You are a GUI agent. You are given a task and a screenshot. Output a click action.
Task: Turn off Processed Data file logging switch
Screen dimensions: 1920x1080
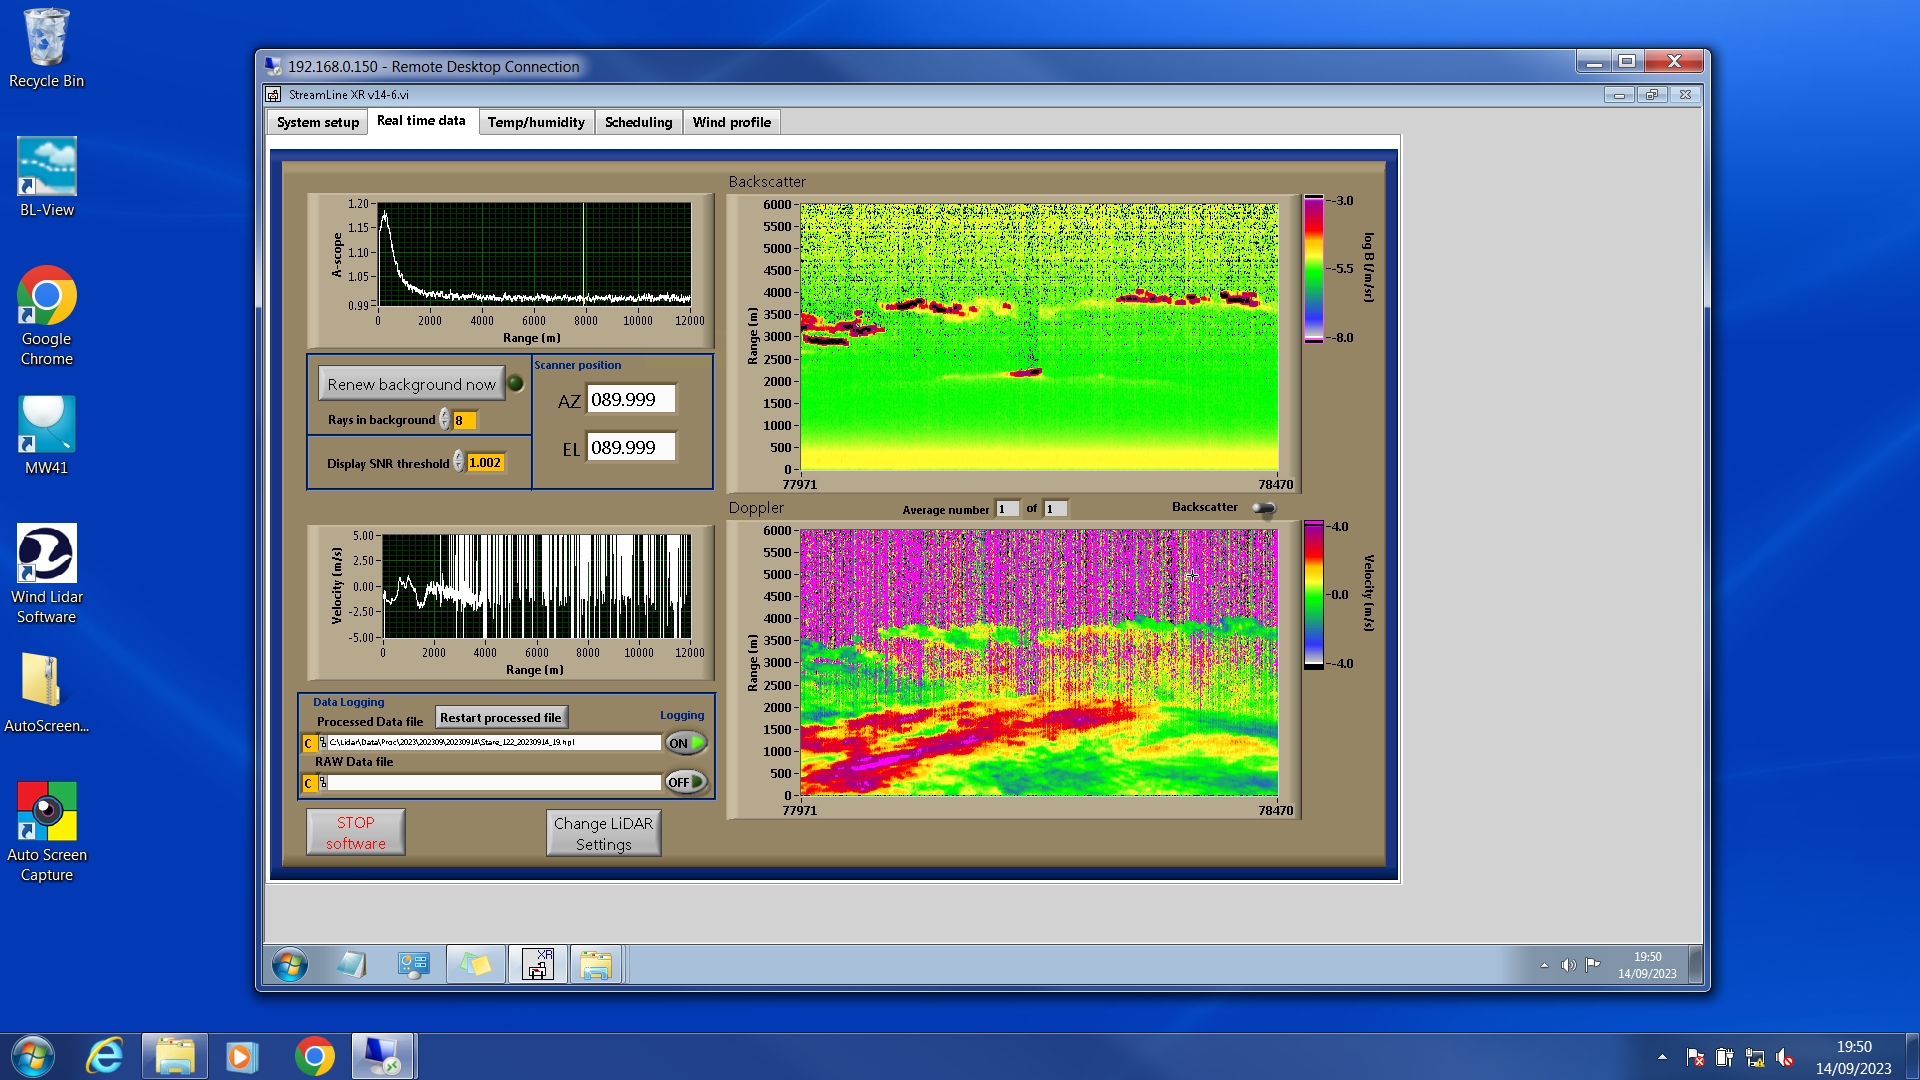[686, 743]
